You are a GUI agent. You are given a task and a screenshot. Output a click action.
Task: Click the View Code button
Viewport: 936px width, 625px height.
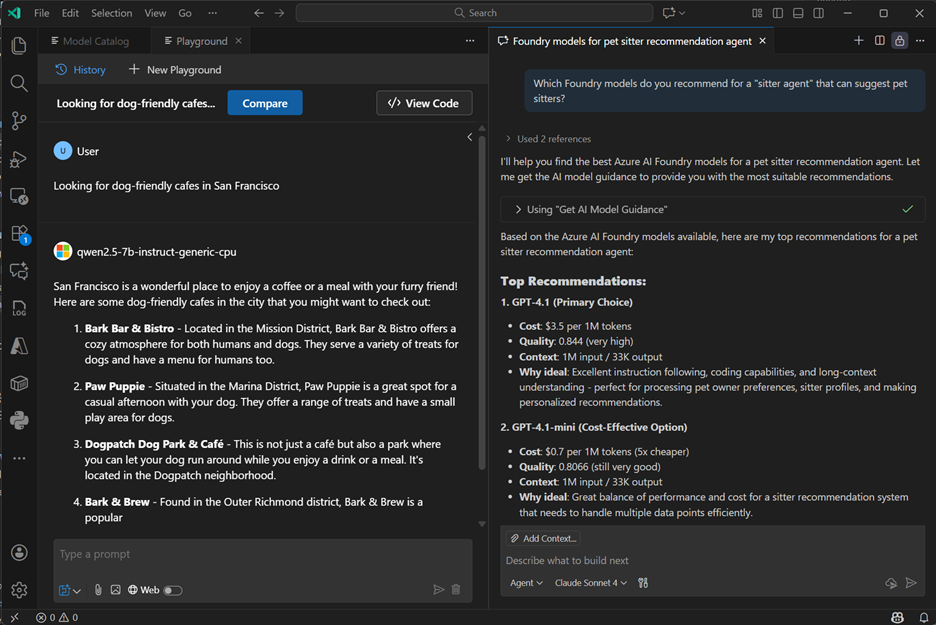(424, 103)
